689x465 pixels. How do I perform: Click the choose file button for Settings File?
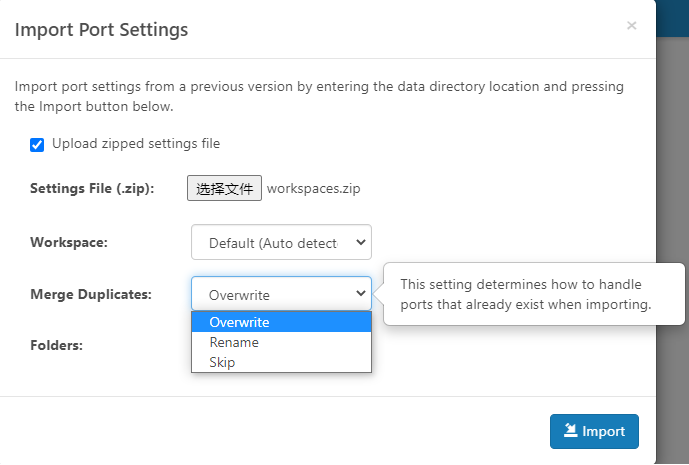pos(225,188)
